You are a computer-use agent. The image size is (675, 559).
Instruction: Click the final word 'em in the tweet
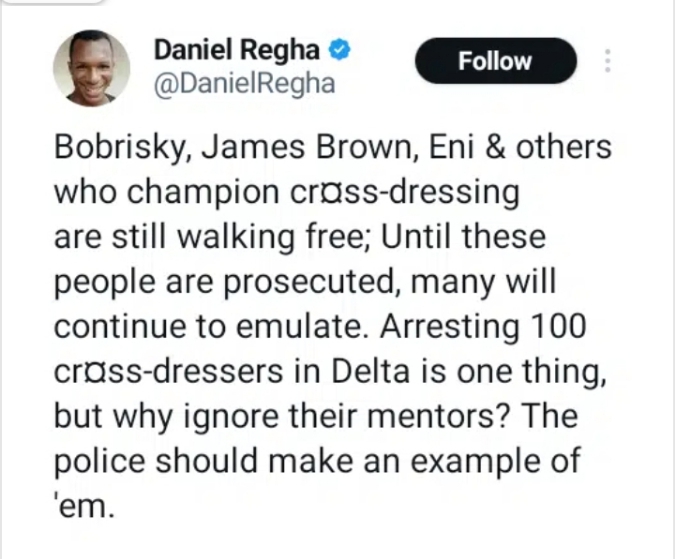[84, 506]
